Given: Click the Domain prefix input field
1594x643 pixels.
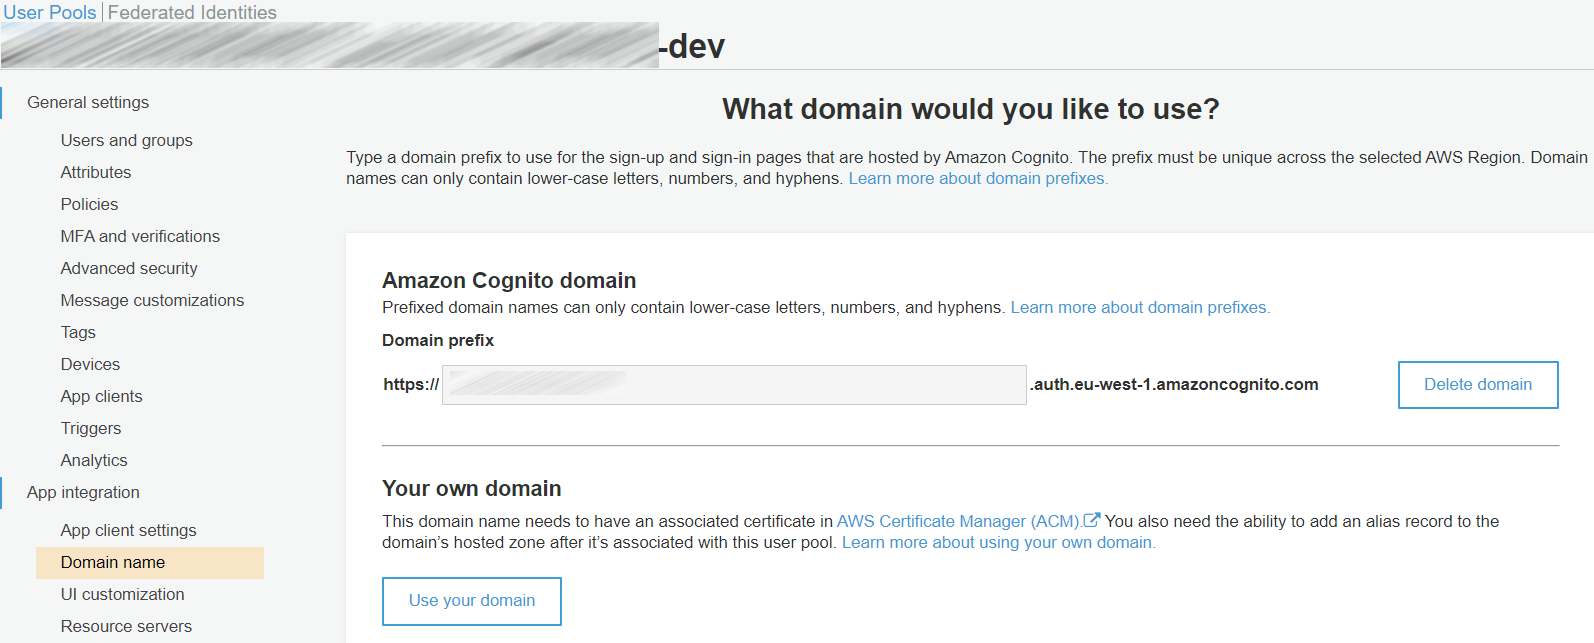Looking at the screenshot, I should pyautogui.click(x=734, y=385).
